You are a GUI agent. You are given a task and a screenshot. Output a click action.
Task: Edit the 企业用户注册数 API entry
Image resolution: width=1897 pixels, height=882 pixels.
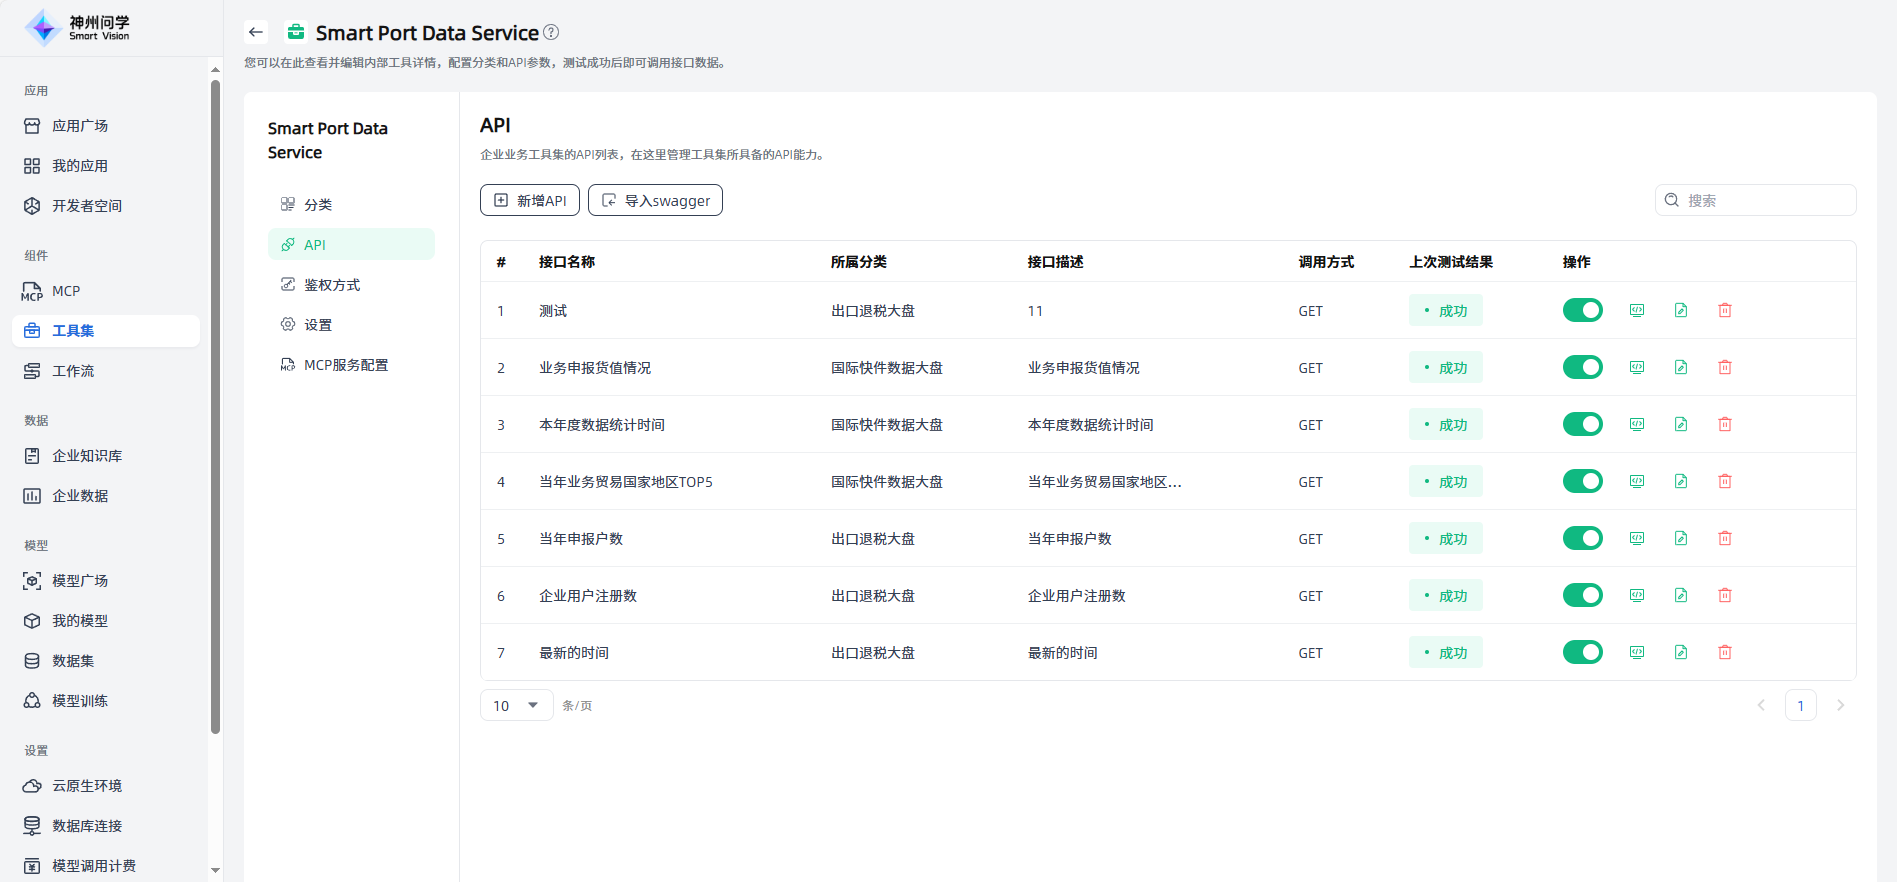coord(1681,595)
